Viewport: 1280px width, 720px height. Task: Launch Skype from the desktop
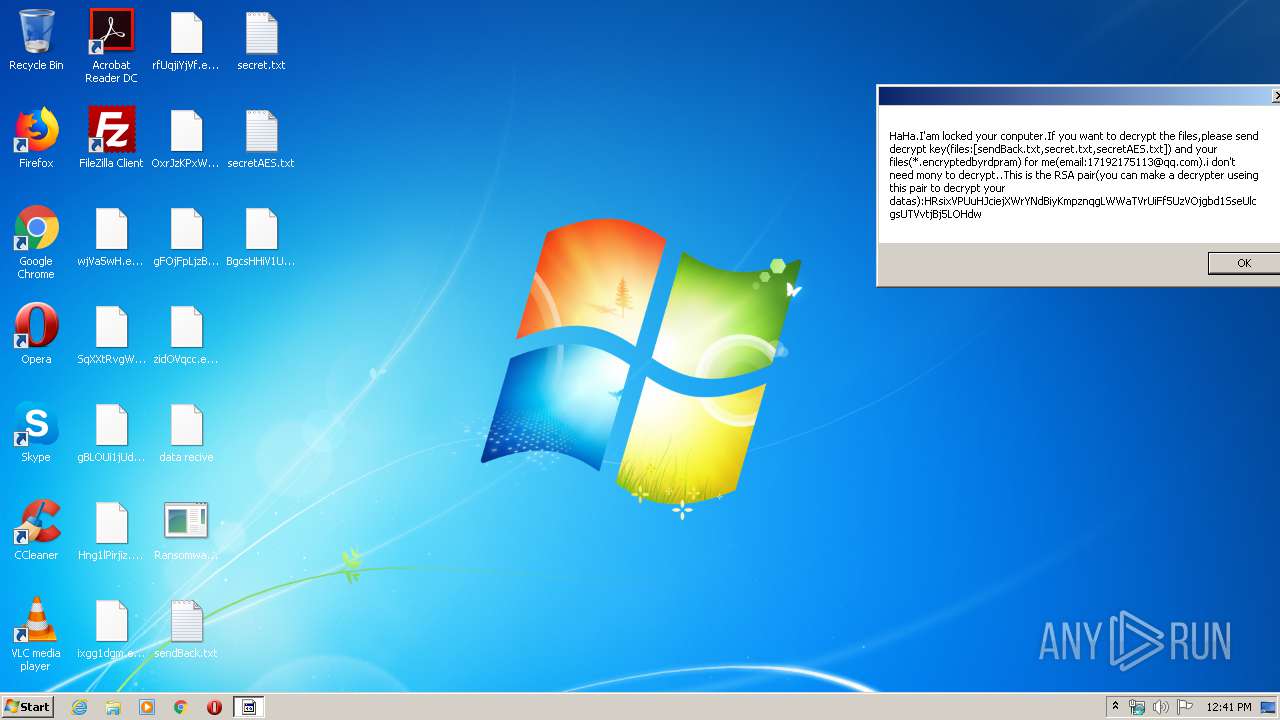coord(36,432)
